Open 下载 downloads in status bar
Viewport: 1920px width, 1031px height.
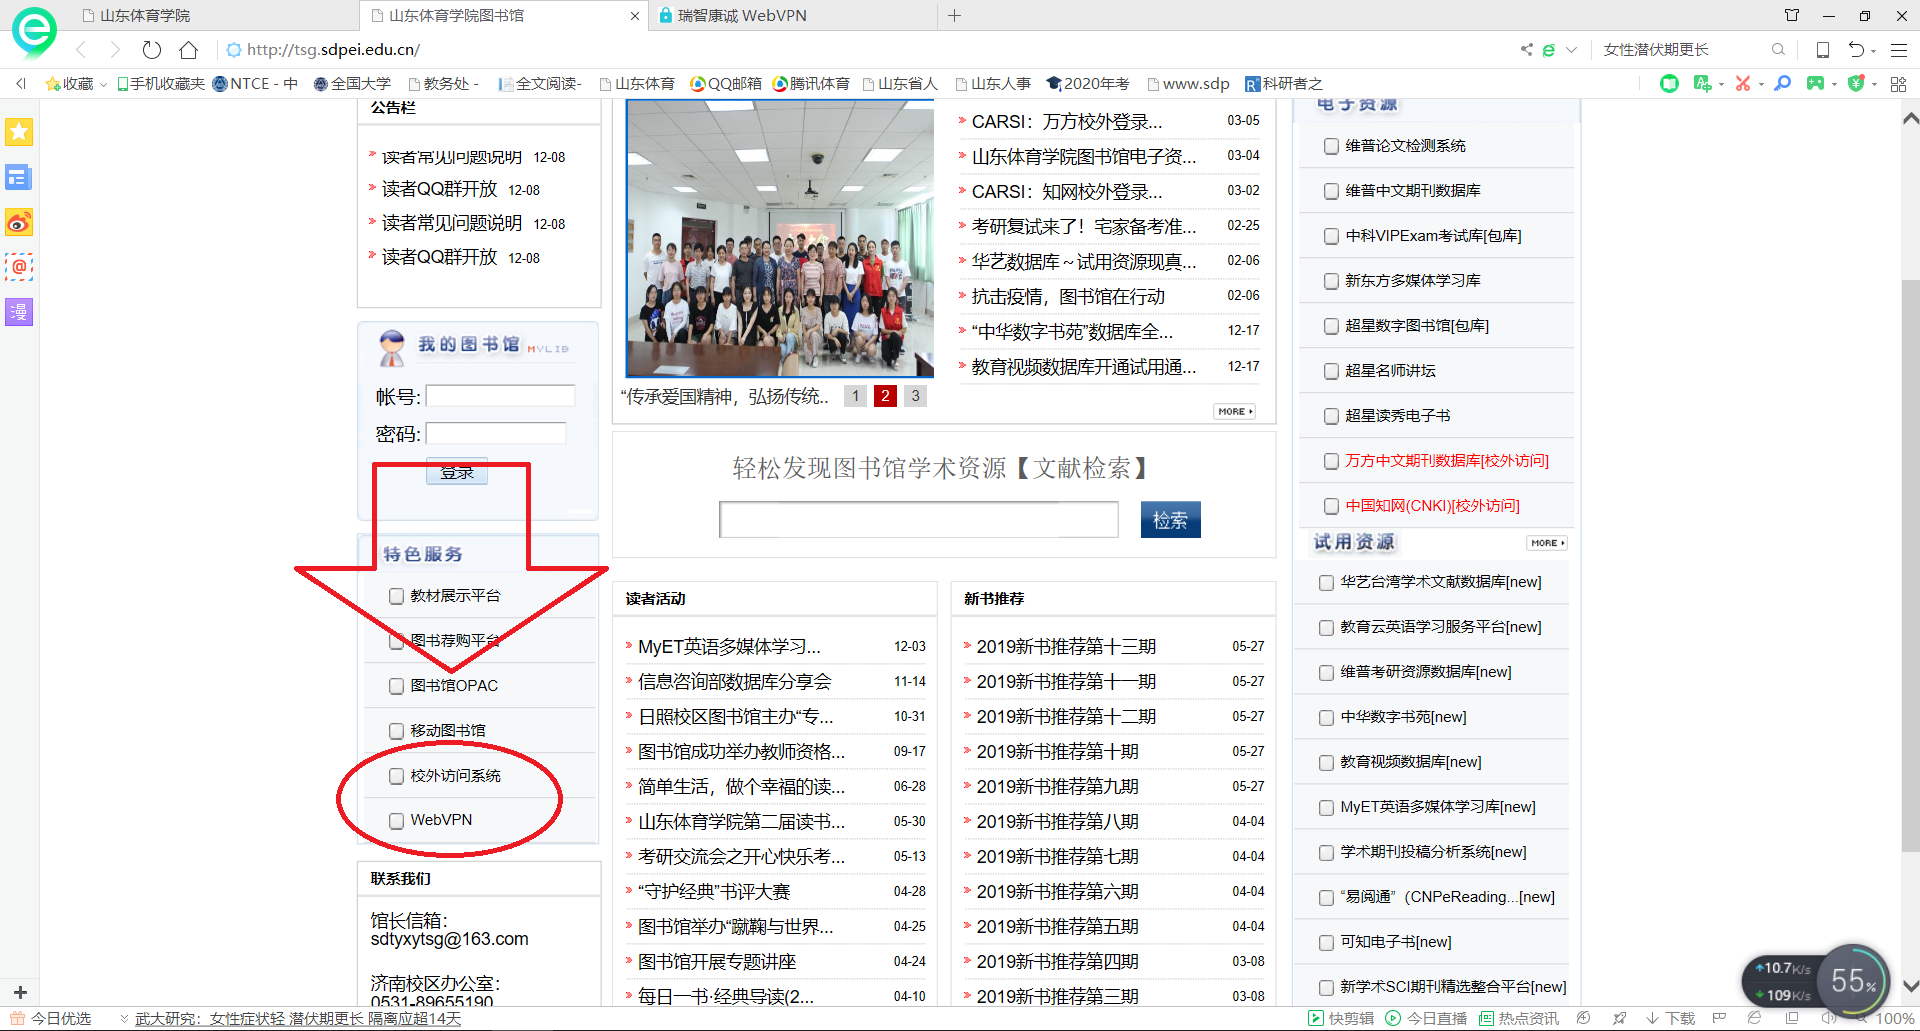[x=1670, y=1018]
